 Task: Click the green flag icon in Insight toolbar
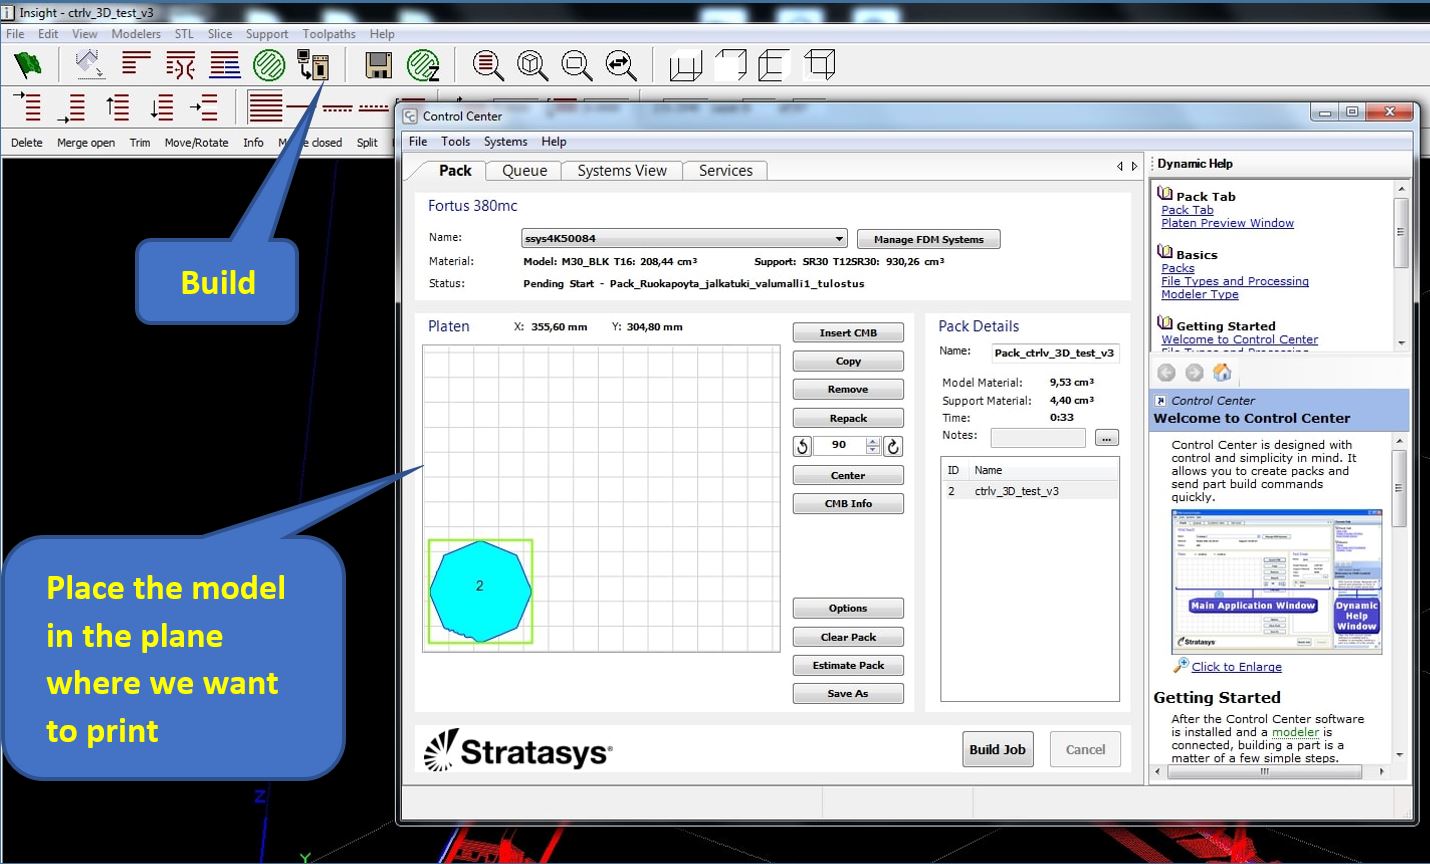tap(27, 66)
